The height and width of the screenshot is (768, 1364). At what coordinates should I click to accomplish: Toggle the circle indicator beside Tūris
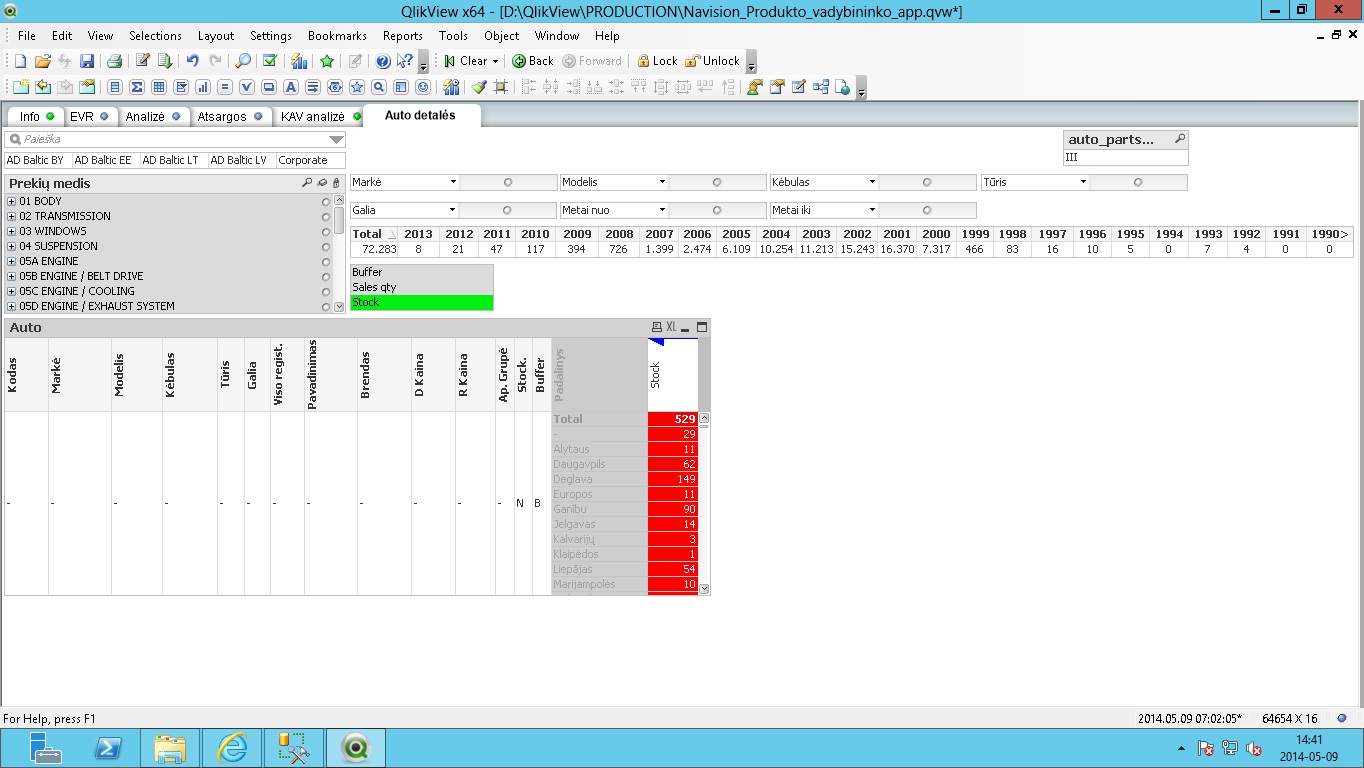pos(1138,182)
